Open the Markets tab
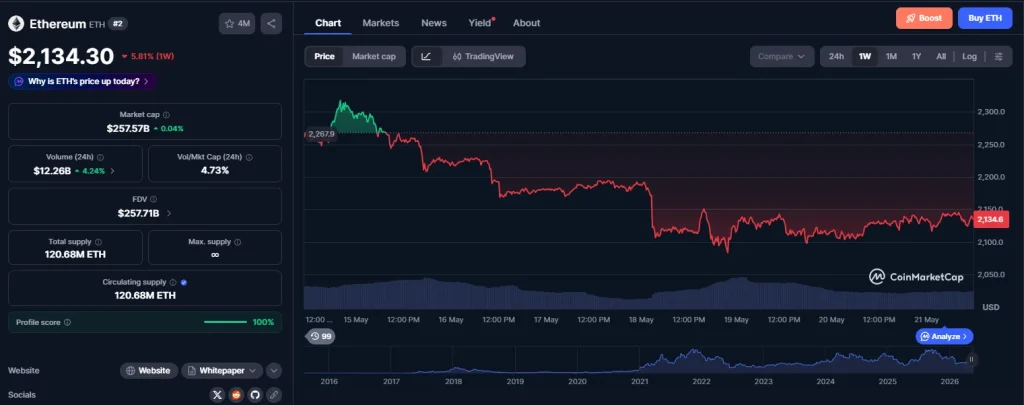The height and width of the screenshot is (405, 1024). click(381, 23)
